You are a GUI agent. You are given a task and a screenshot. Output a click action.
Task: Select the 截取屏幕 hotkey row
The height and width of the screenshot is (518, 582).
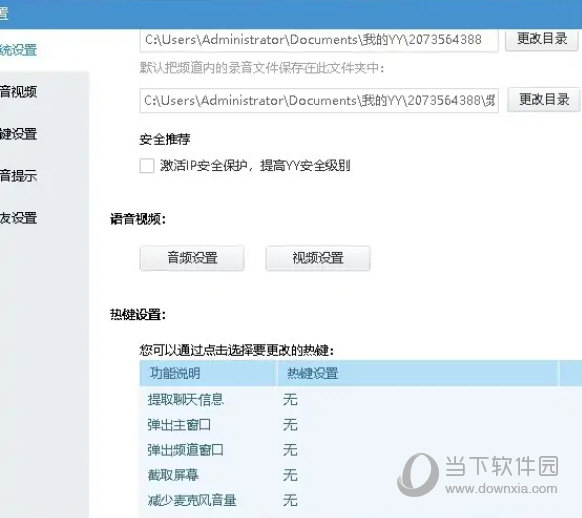pos(361,475)
